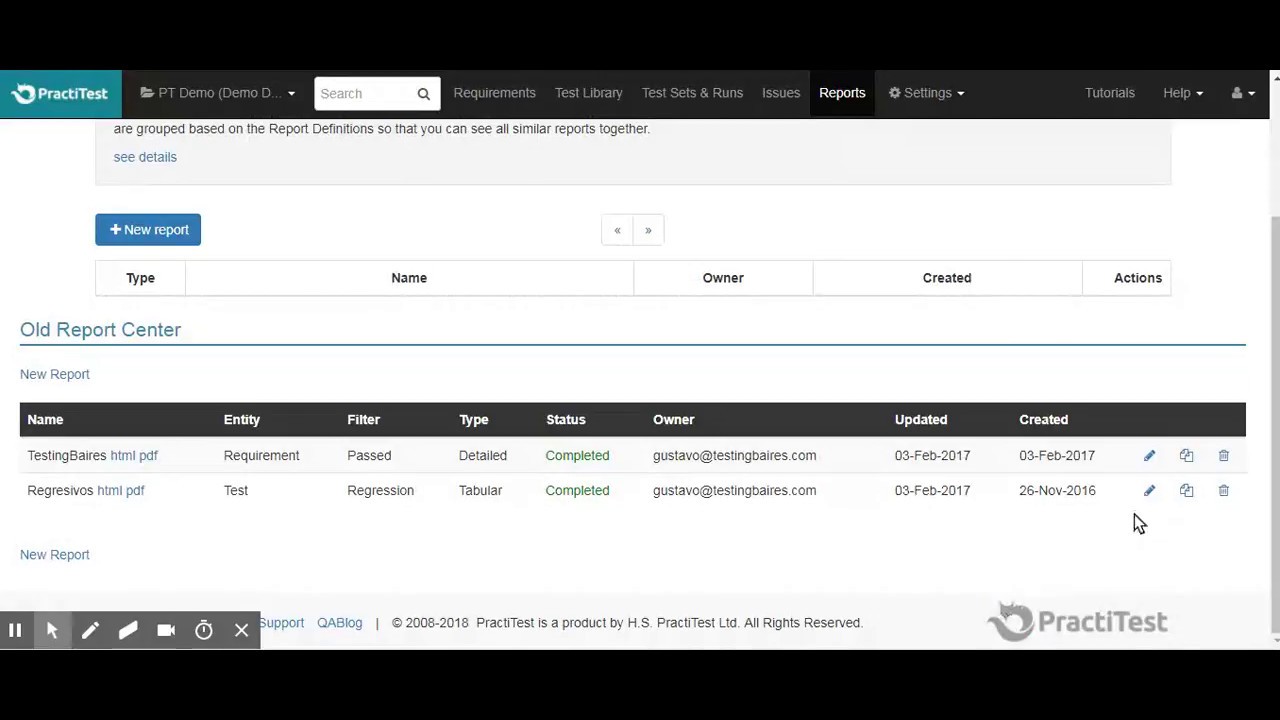This screenshot has height=720, width=1280.
Task: Open the QABlog footer link
Action: click(339, 623)
